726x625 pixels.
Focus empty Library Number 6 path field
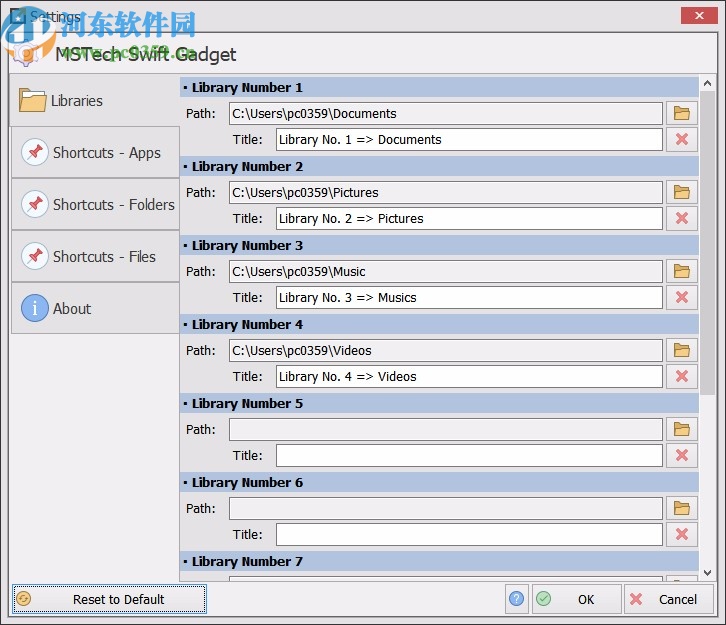point(446,508)
